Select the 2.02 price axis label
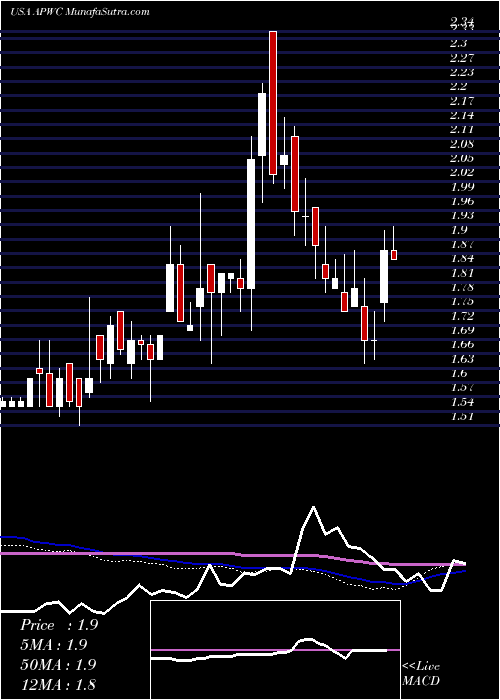 [x=462, y=172]
